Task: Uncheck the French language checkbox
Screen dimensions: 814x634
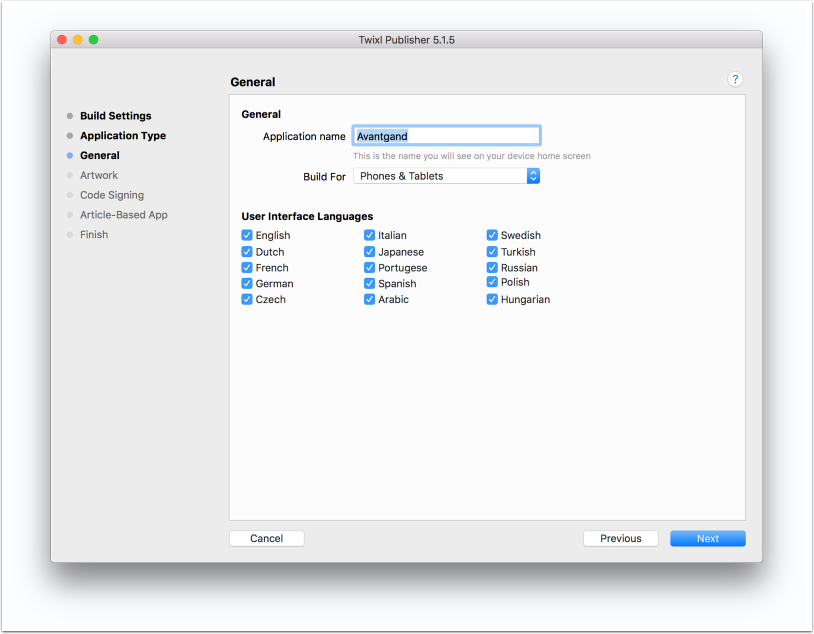Action: [x=247, y=268]
